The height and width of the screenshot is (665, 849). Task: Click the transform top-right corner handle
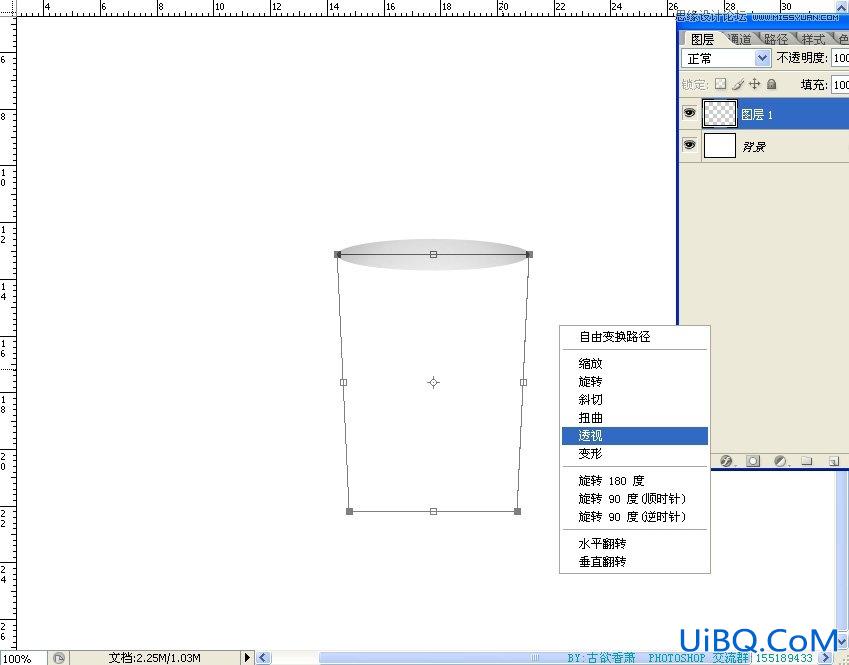tap(530, 254)
